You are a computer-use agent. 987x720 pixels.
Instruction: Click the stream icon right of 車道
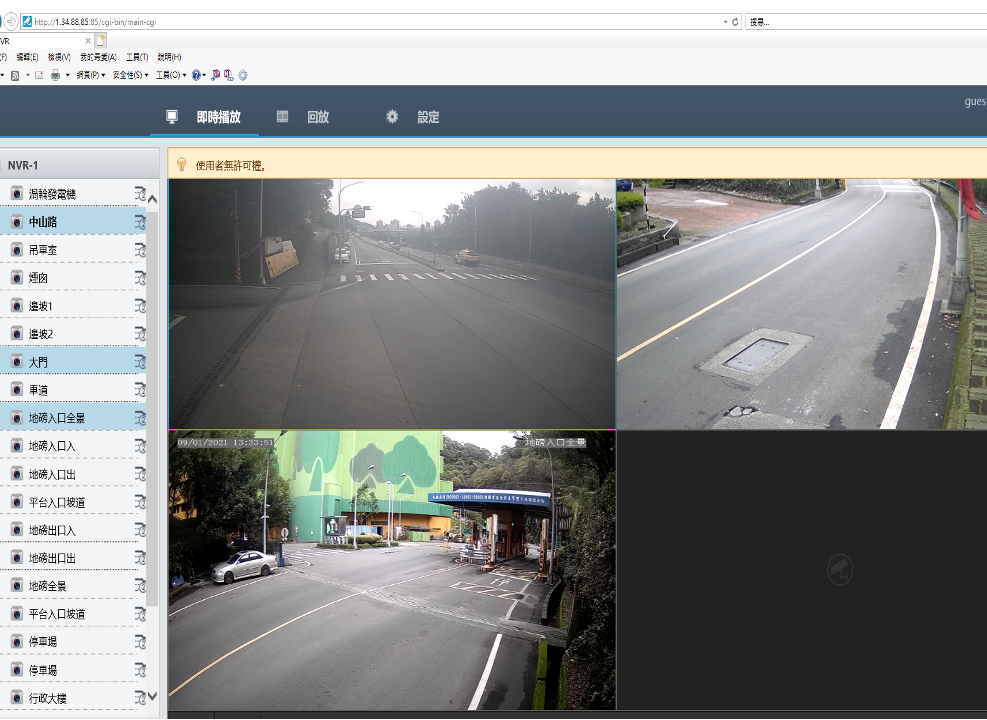140,390
